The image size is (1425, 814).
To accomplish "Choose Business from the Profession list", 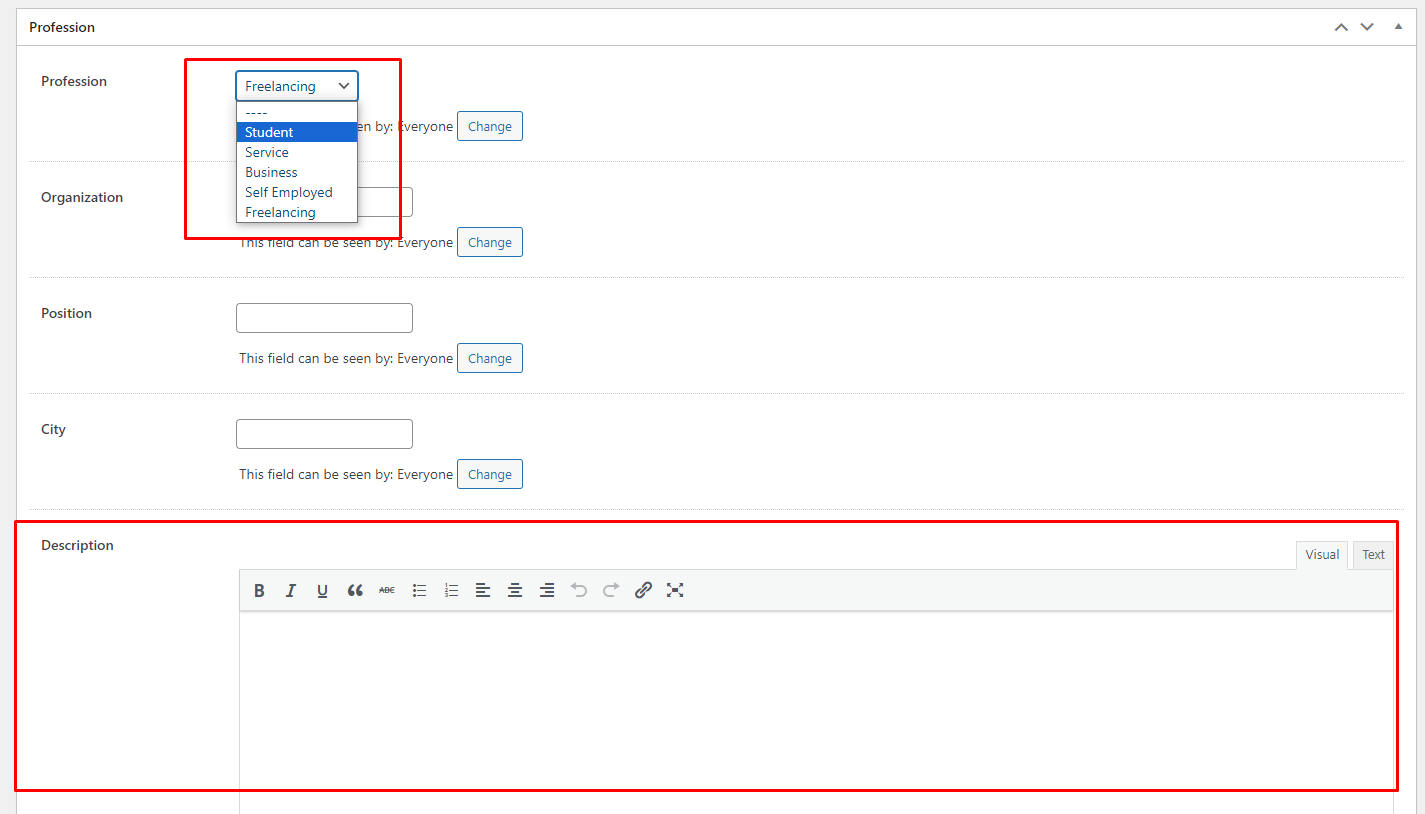I will point(297,172).
